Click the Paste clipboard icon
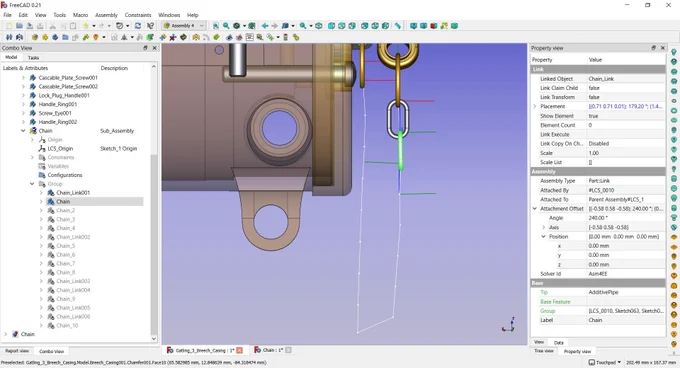 coord(73,26)
